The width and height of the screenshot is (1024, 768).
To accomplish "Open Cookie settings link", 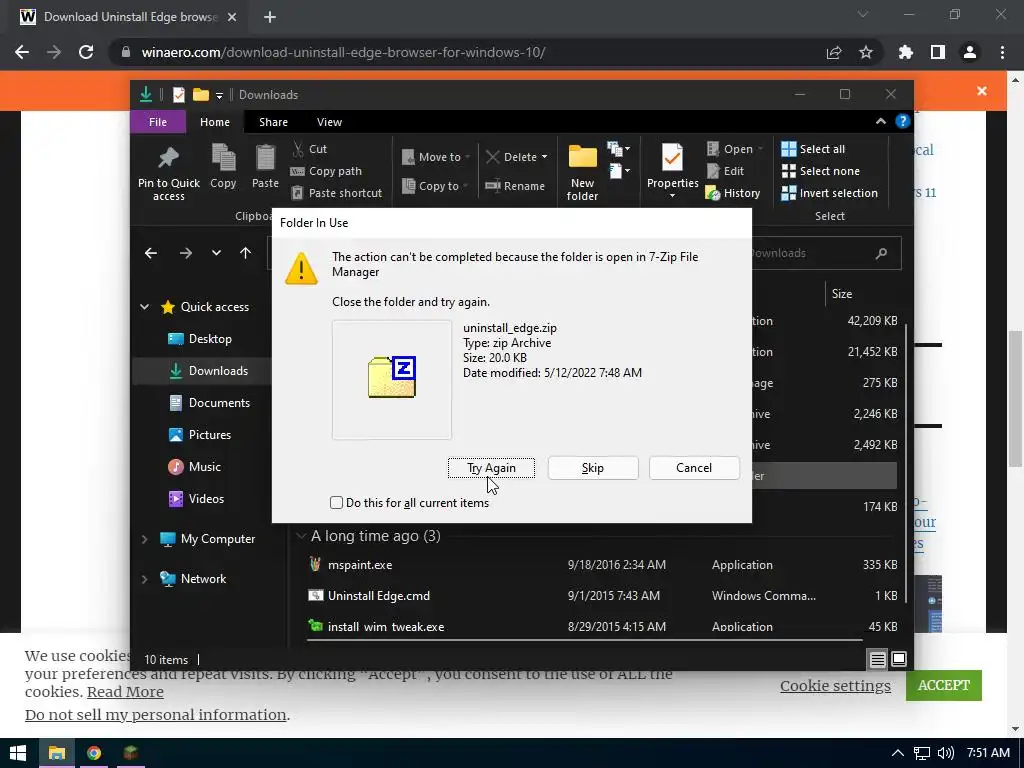I will click(x=835, y=686).
